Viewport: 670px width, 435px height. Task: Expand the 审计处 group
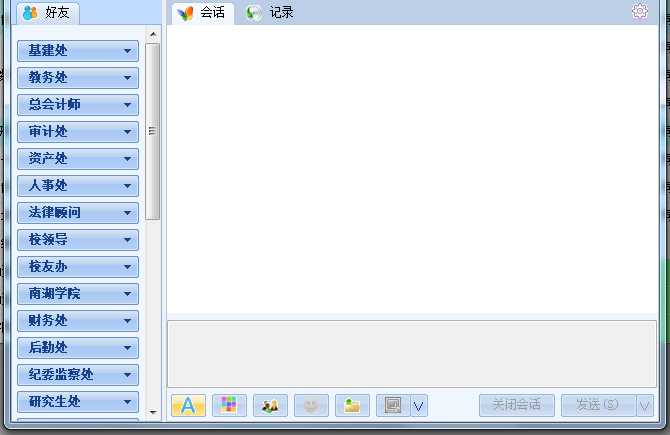(x=78, y=132)
